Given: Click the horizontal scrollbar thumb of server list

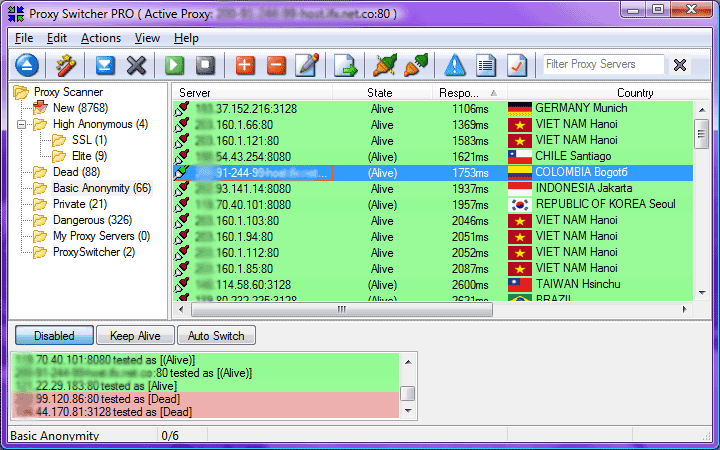Looking at the screenshot, I should tap(342, 309).
